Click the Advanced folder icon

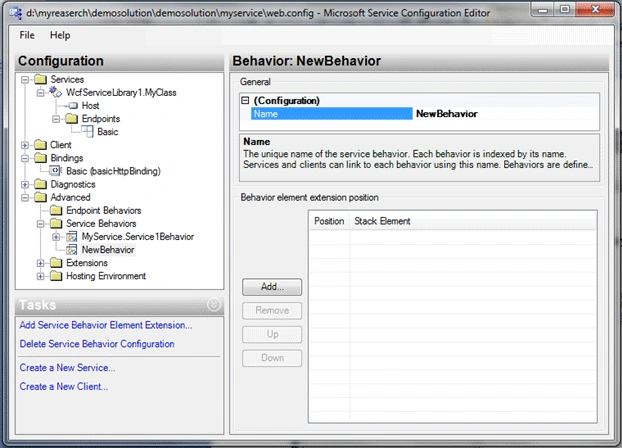pos(40,197)
